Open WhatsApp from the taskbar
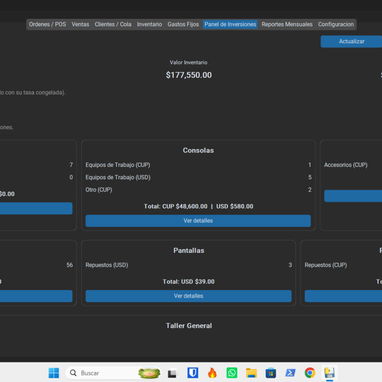The width and height of the screenshot is (382, 382). click(x=232, y=373)
